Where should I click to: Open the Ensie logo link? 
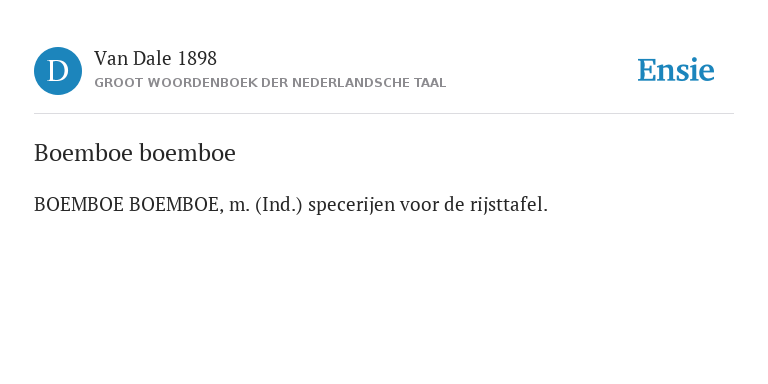(x=675, y=70)
